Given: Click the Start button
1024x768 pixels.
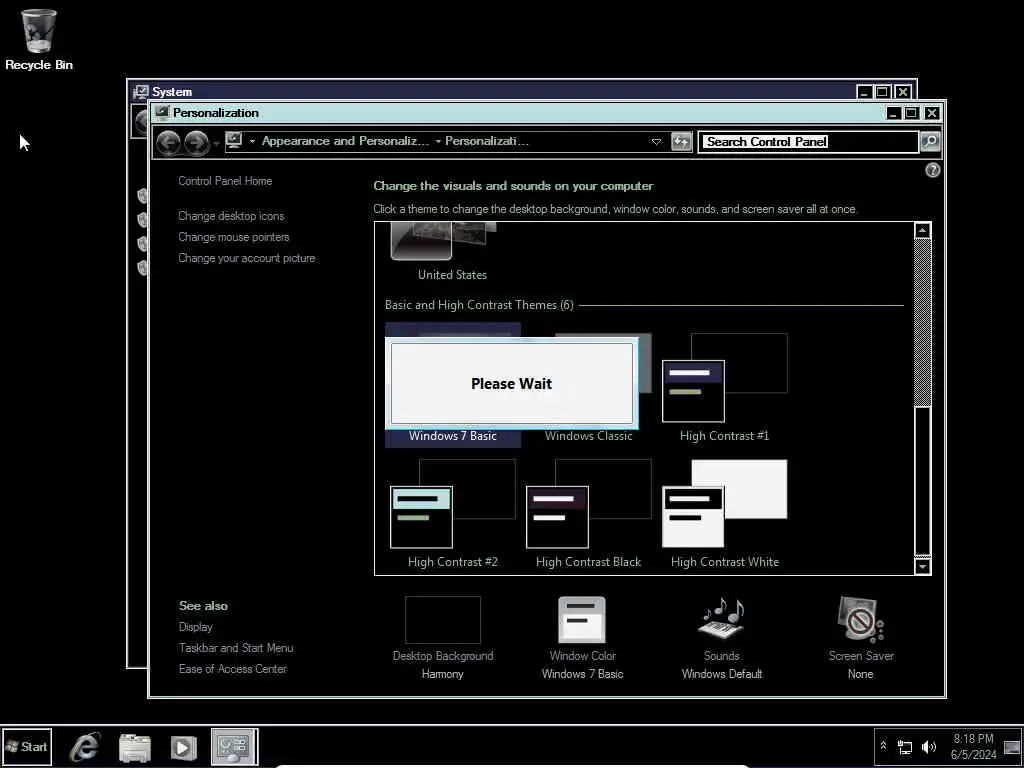Looking at the screenshot, I should pyautogui.click(x=27, y=746).
